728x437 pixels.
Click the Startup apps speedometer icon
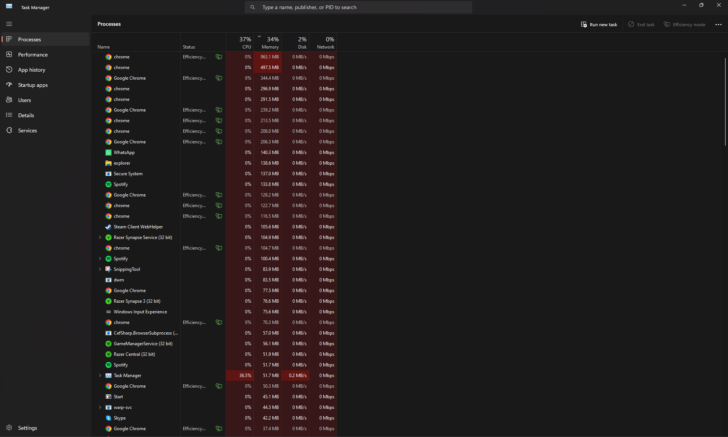click(x=9, y=85)
